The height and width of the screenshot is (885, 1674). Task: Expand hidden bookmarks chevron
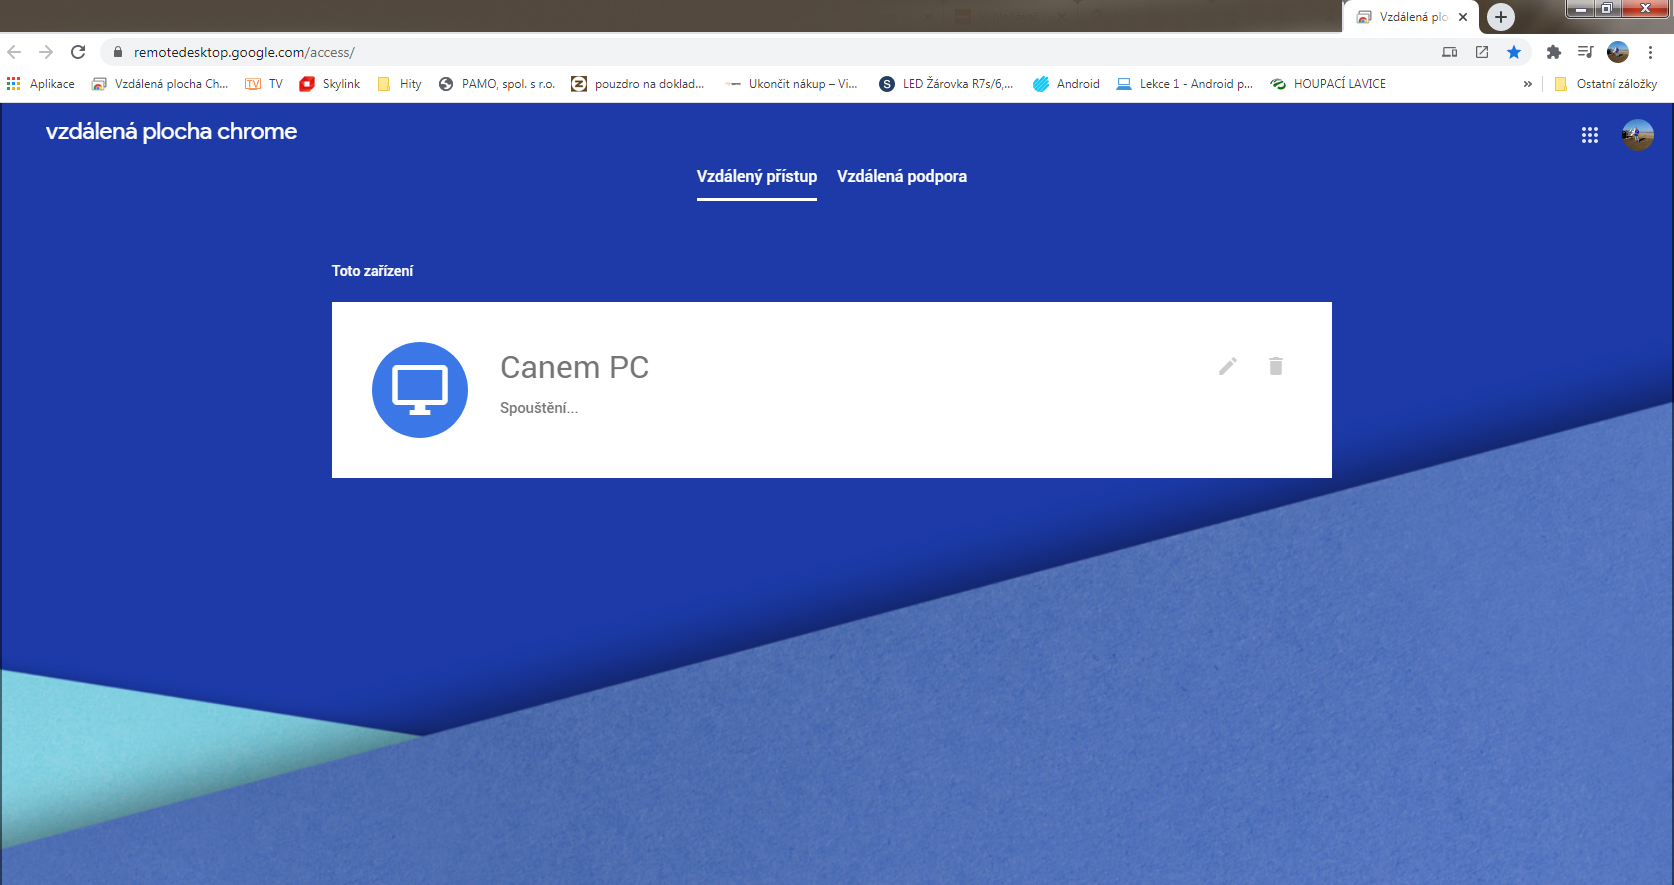coord(1527,84)
